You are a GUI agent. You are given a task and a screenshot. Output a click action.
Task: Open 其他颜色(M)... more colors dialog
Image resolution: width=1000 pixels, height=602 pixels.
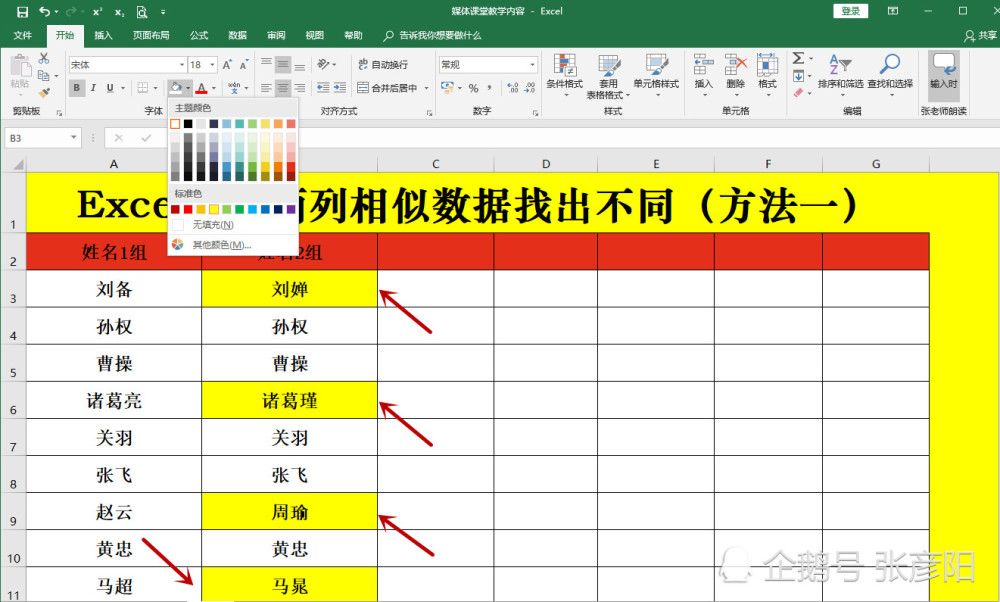tap(233, 244)
